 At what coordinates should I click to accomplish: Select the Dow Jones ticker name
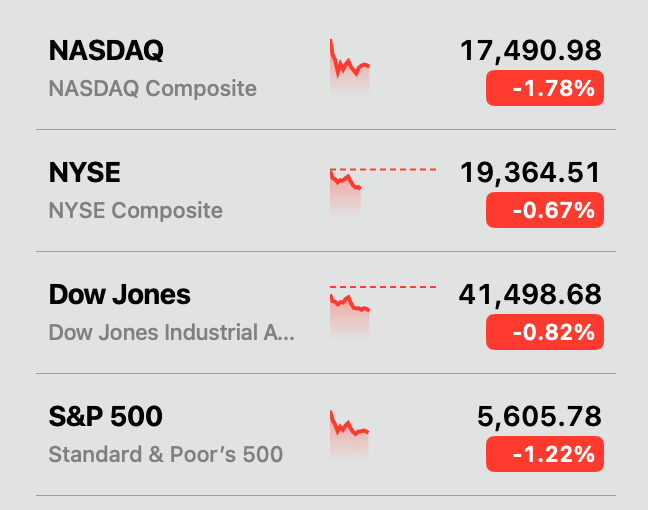(119, 295)
